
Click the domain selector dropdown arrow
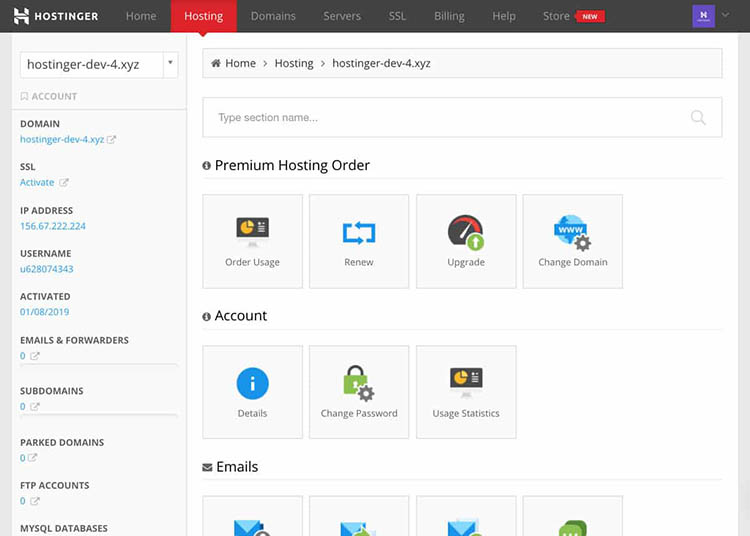pos(170,63)
